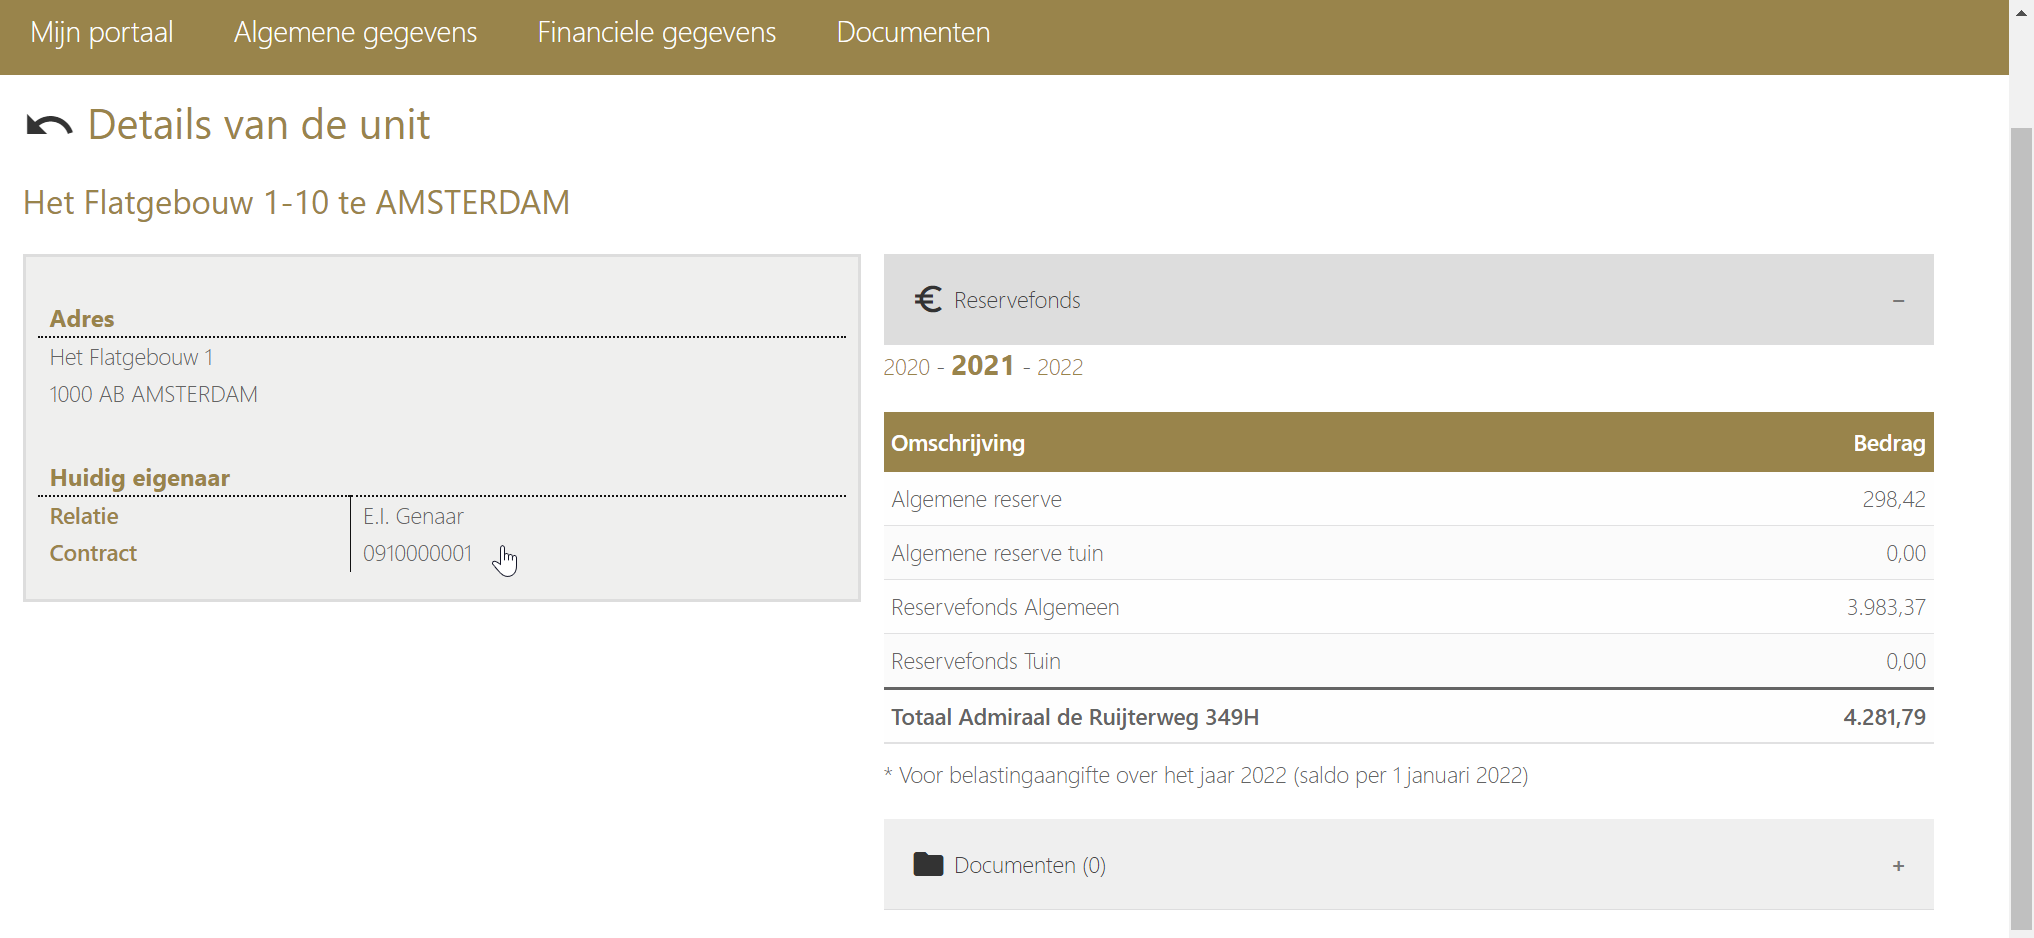Select the 2022 reserve fund year
This screenshot has width=2034, height=938.
1057,366
